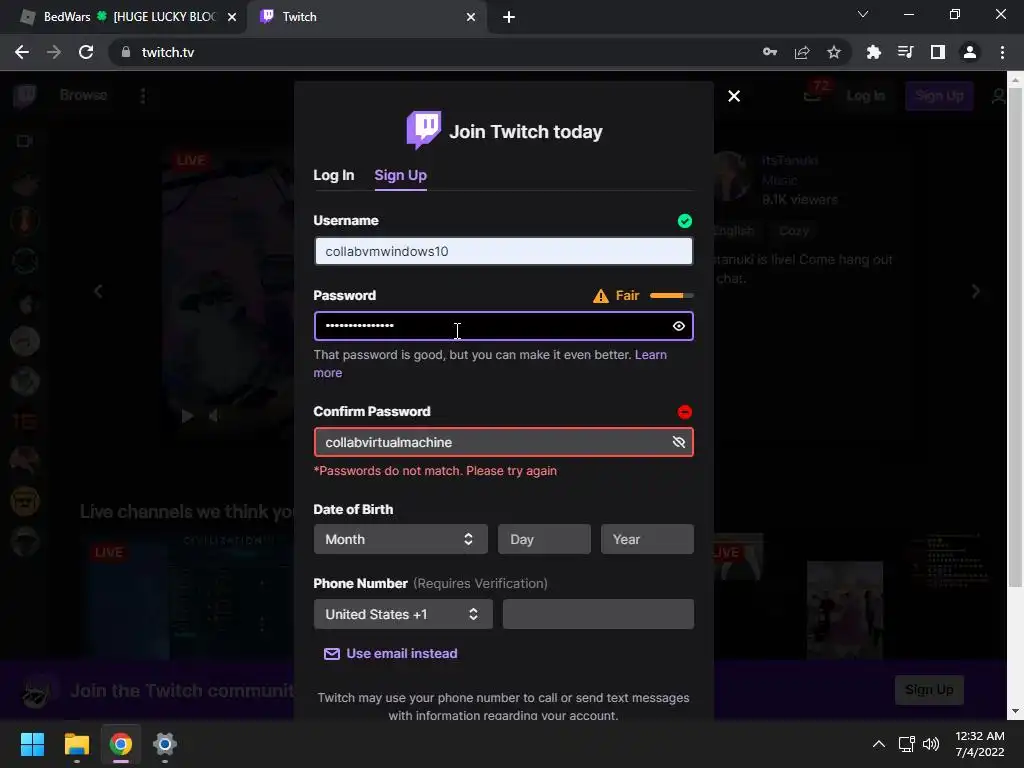
Task: Open the United States +1 country dropdown
Action: point(403,615)
